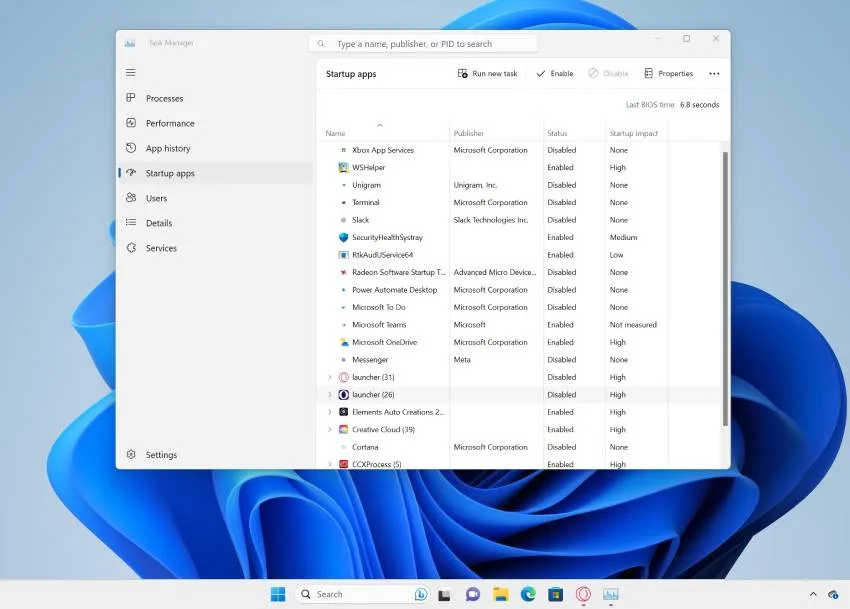
Task: Open Microsoft Store from taskbar
Action: [556, 594]
